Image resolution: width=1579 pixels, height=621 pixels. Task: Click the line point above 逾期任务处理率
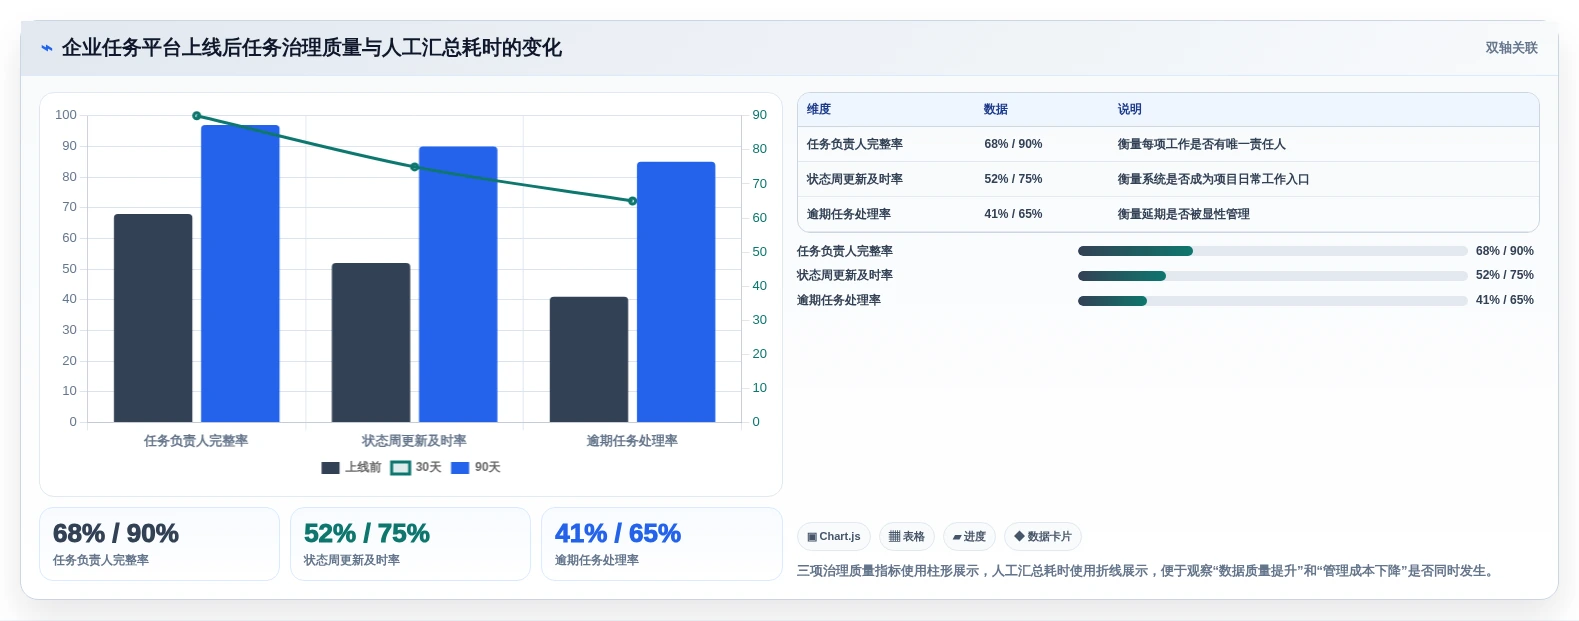pos(632,201)
